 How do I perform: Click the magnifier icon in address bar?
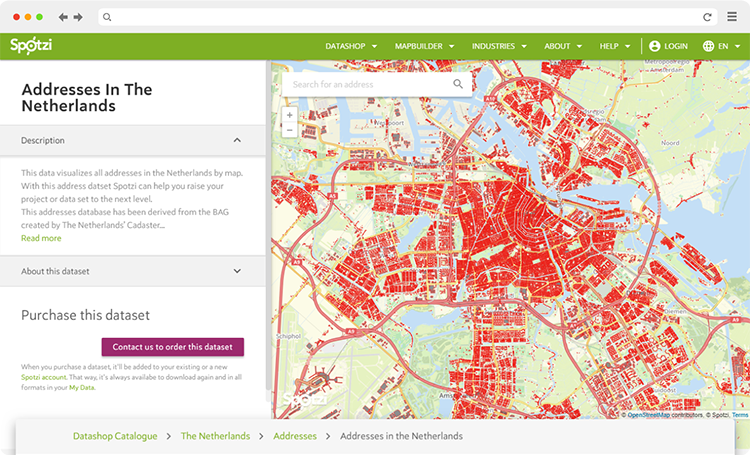[107, 17]
